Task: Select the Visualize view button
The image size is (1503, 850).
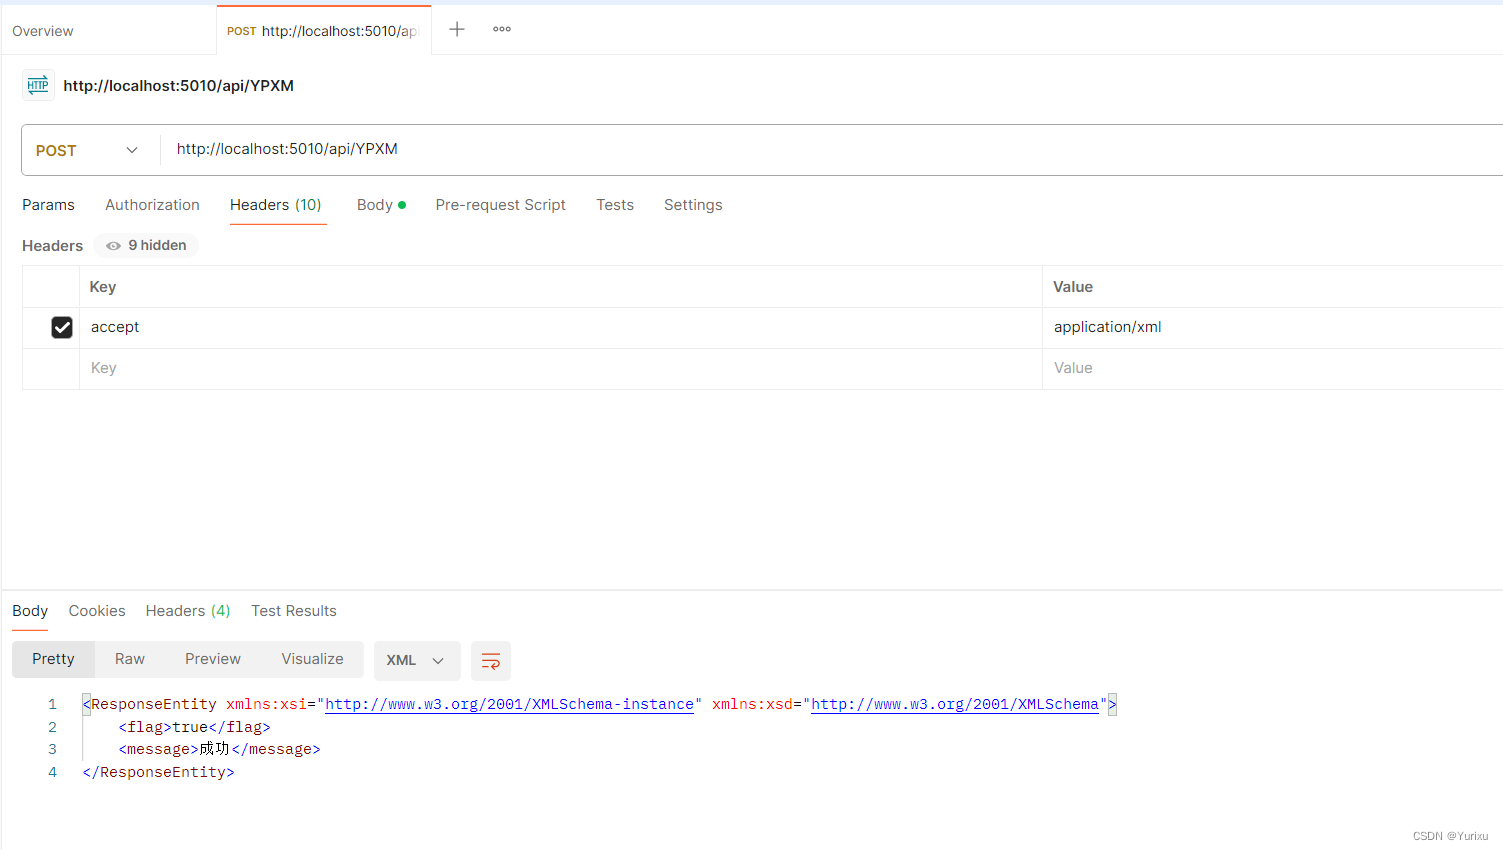Action: pos(312,659)
